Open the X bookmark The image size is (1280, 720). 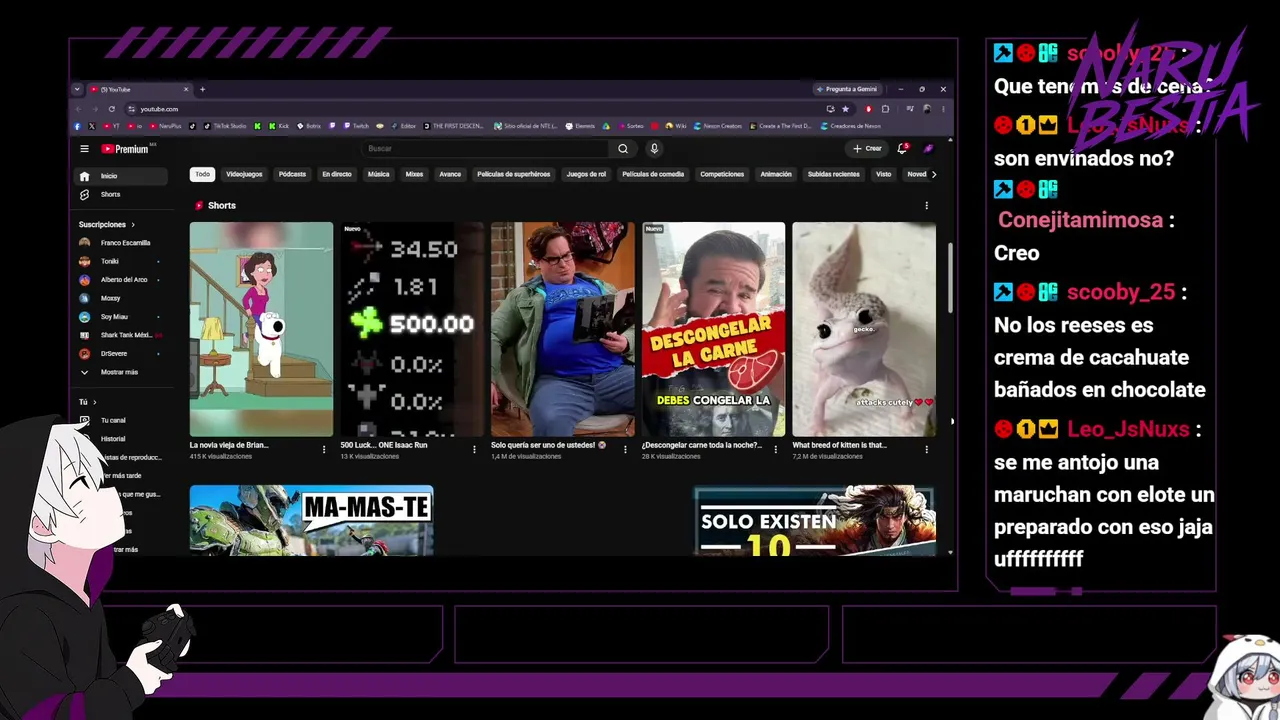point(91,126)
